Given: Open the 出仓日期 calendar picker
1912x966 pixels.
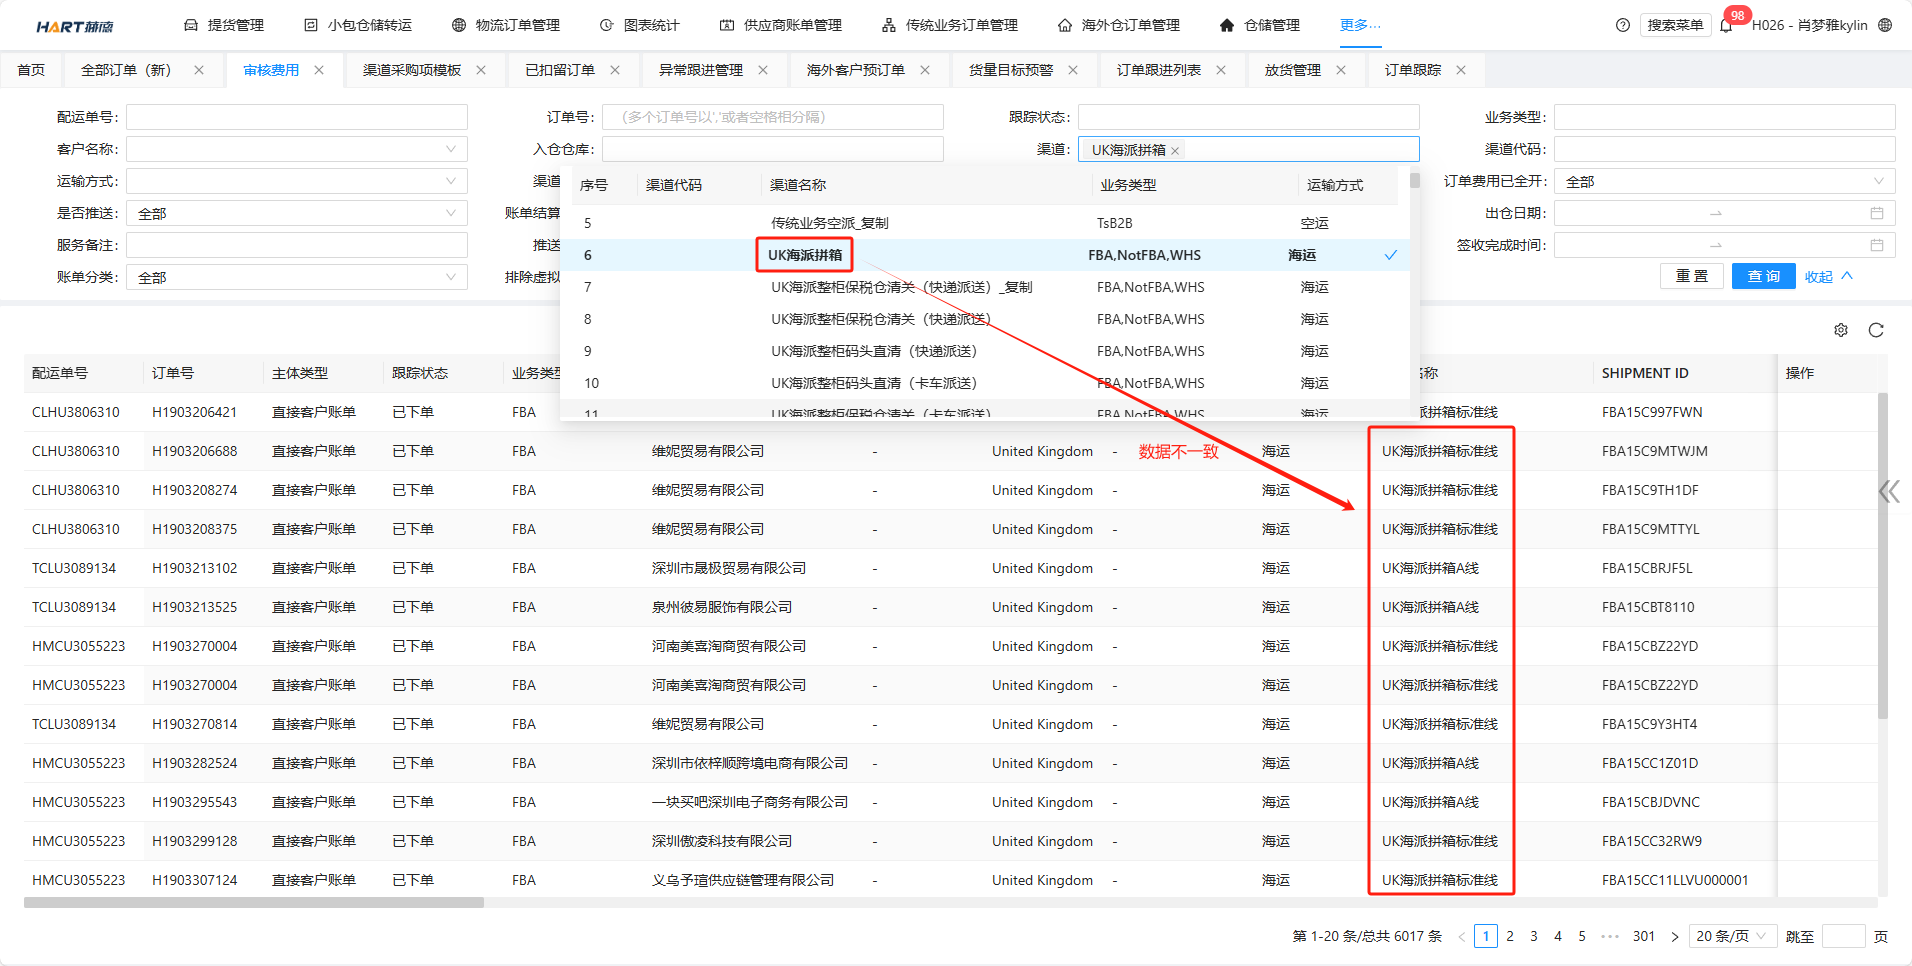Looking at the screenshot, I should (x=1876, y=213).
